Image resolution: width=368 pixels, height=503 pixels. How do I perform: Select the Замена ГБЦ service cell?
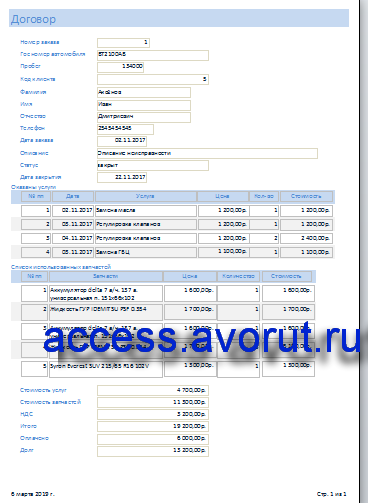pos(146,252)
